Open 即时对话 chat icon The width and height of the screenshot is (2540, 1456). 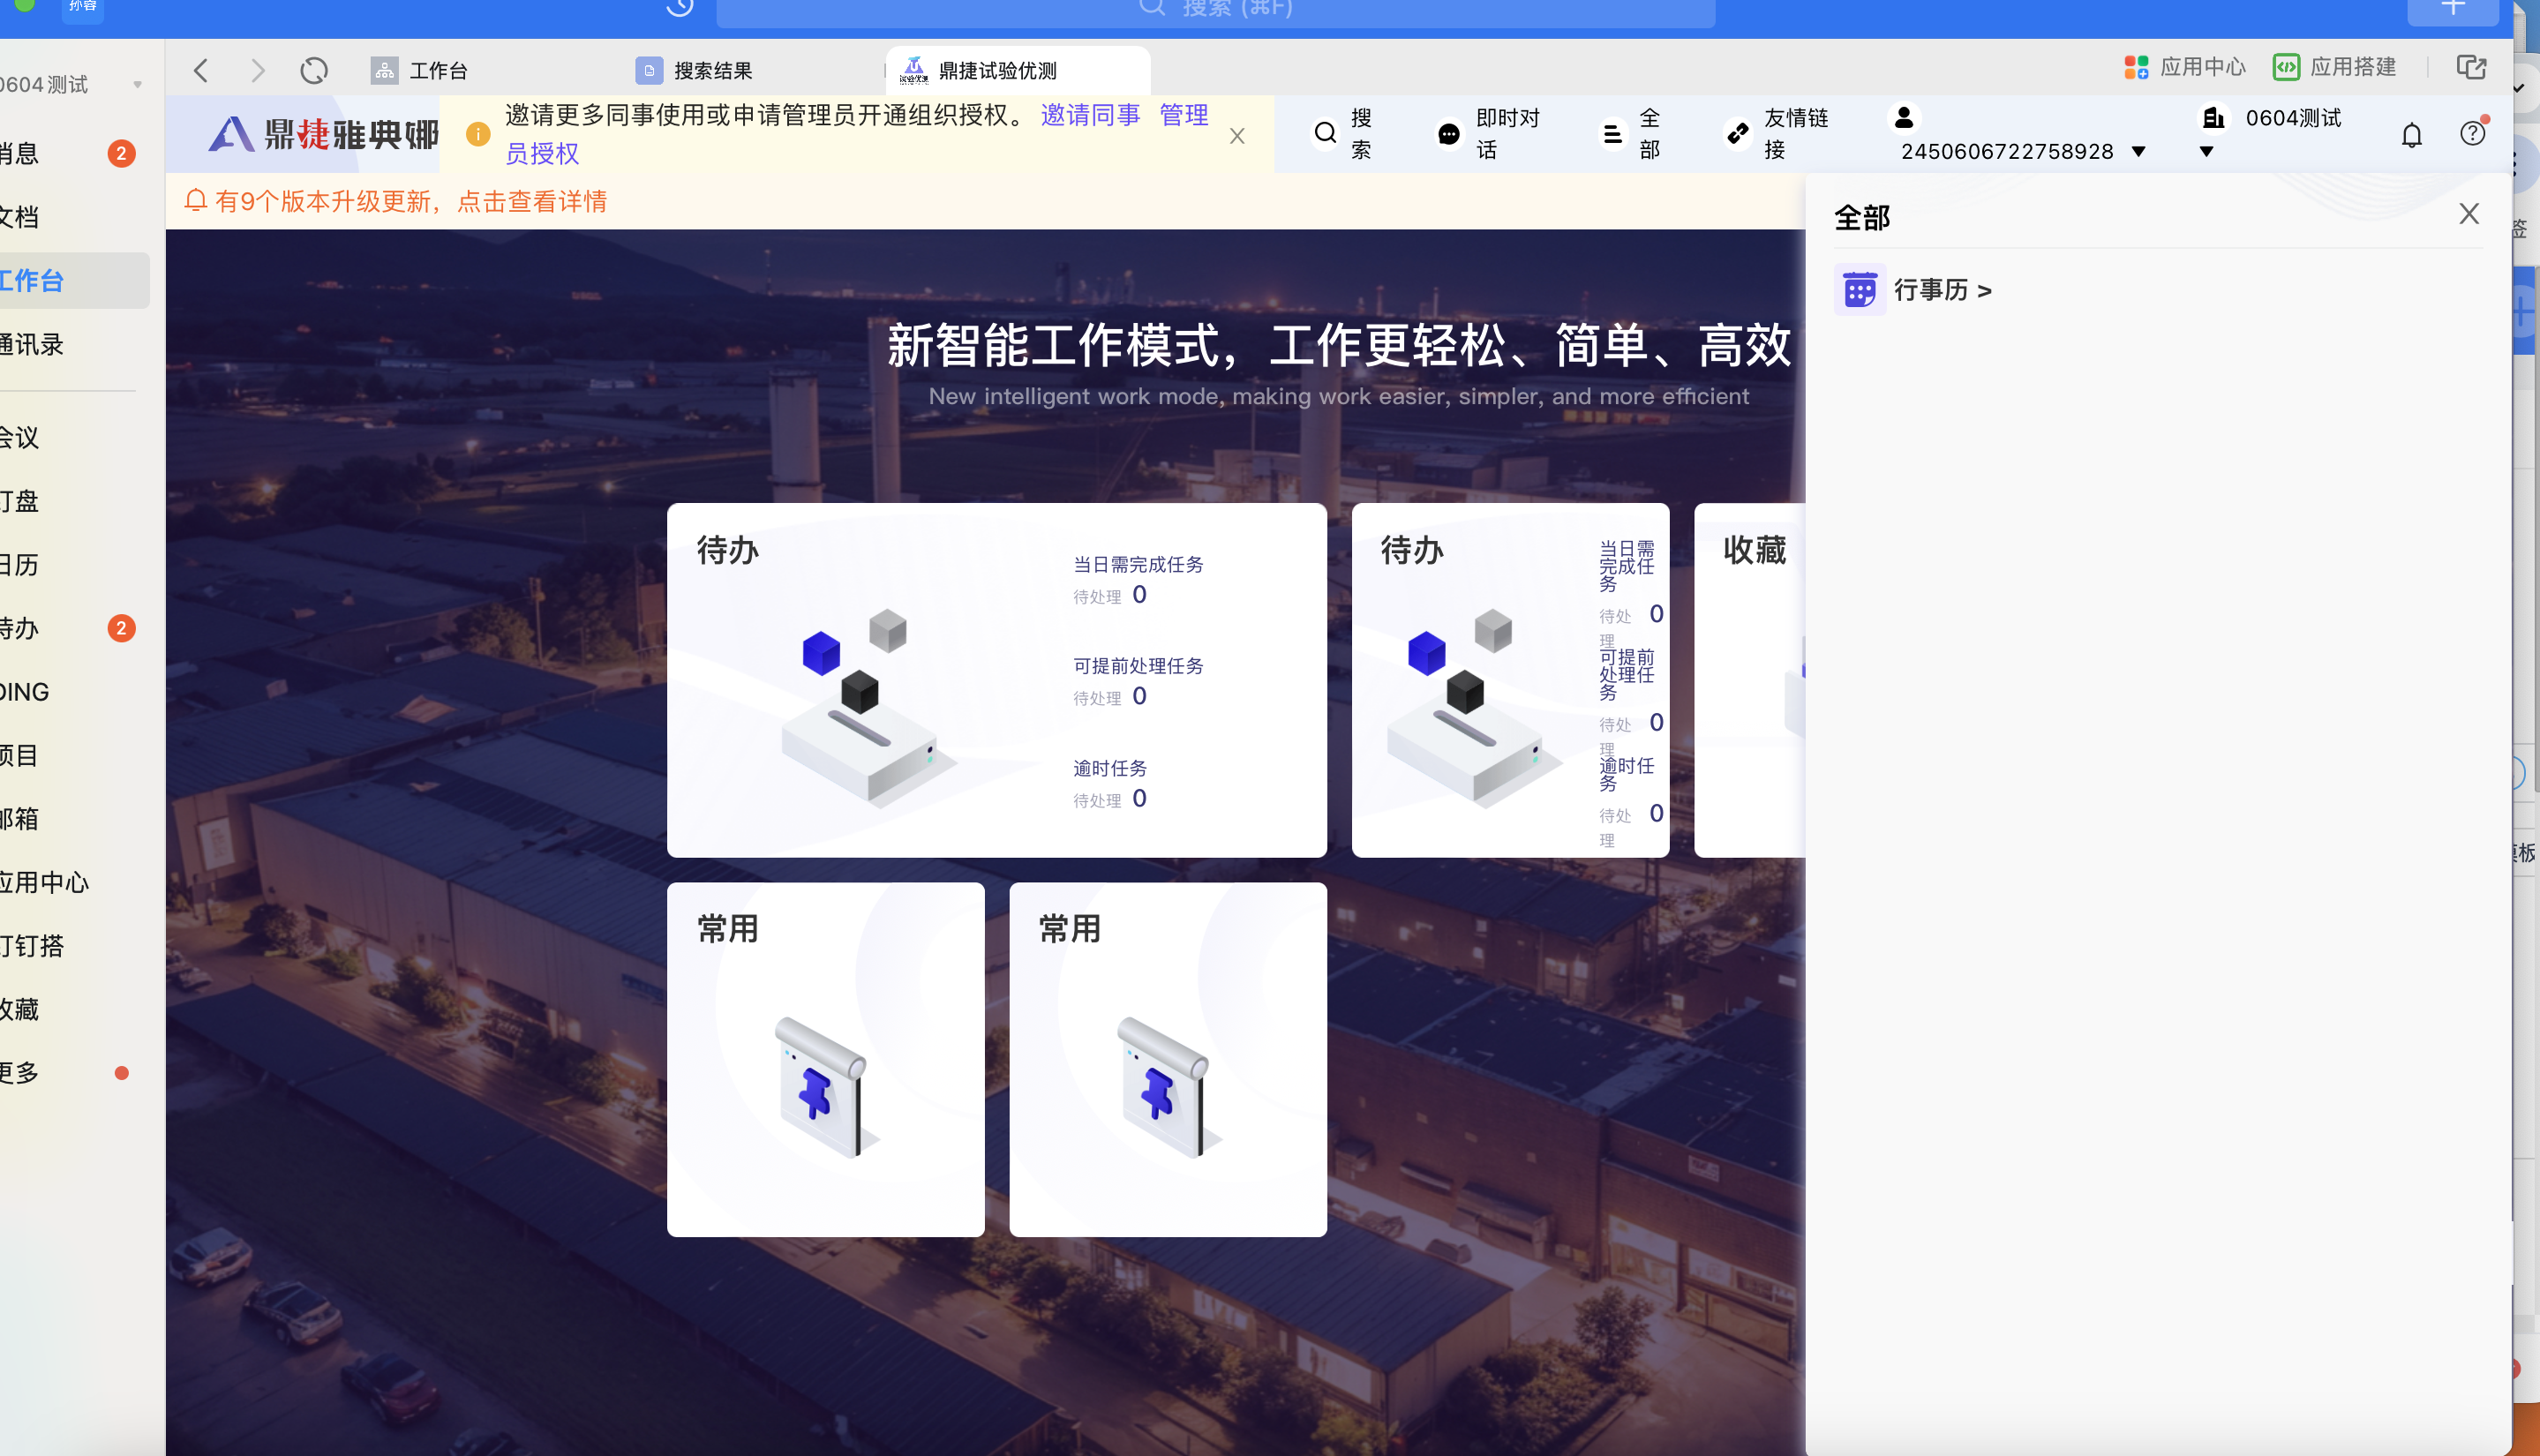click(1448, 134)
